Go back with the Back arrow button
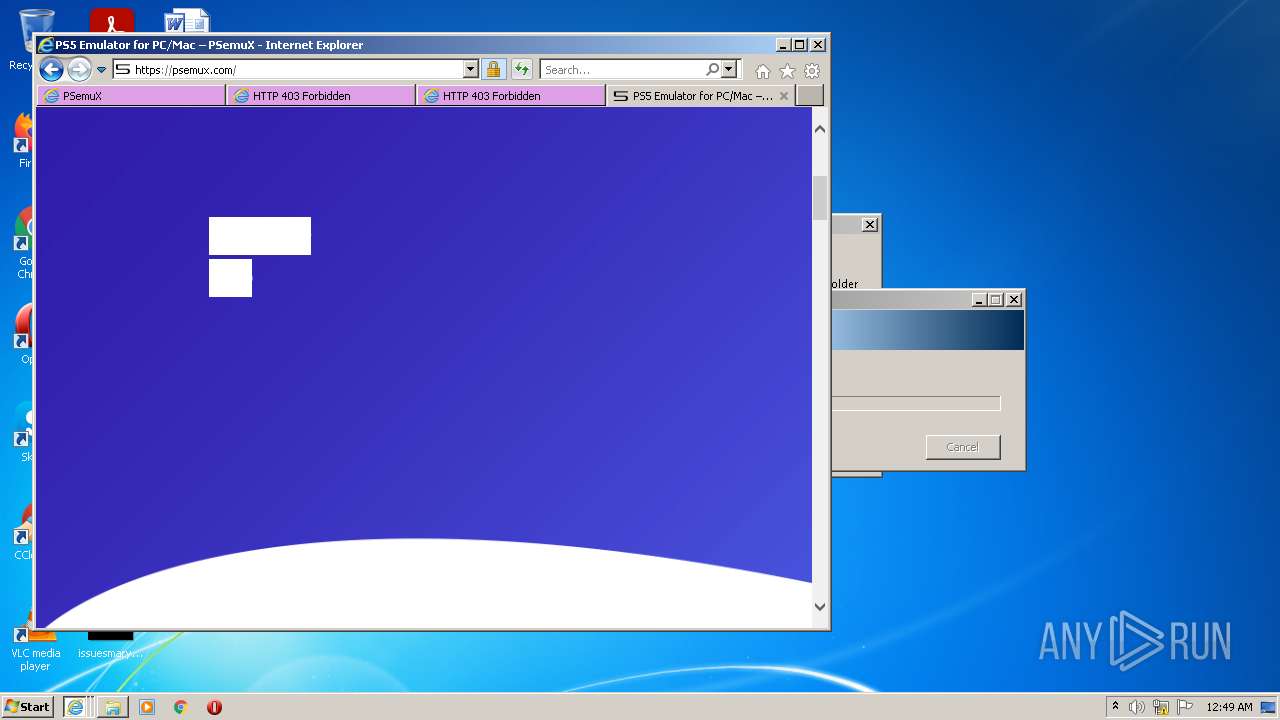 pyautogui.click(x=51, y=69)
